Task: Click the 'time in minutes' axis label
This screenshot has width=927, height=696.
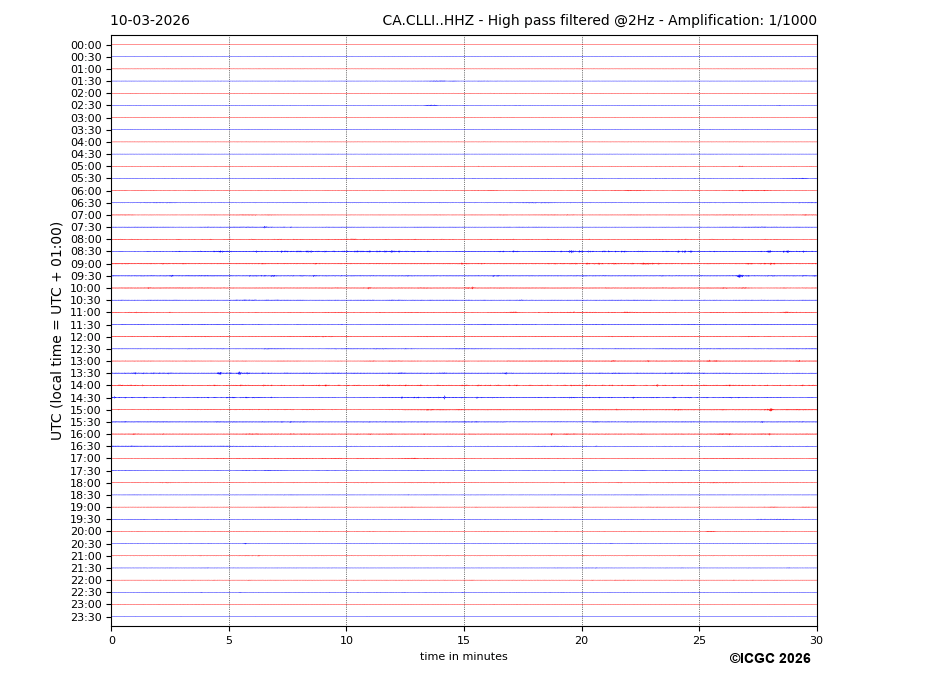Action: [463, 657]
